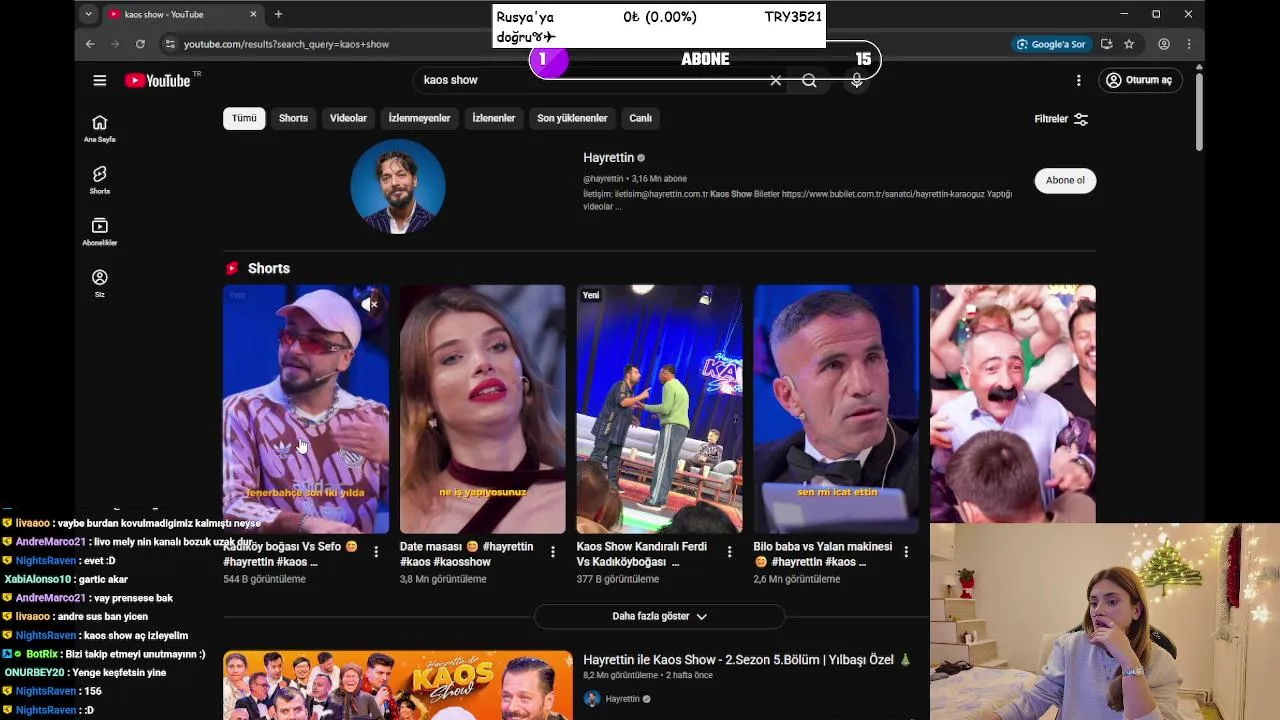Image resolution: width=1280 pixels, height=720 pixels.
Task: Click the browser forward arrow
Action: point(115,44)
